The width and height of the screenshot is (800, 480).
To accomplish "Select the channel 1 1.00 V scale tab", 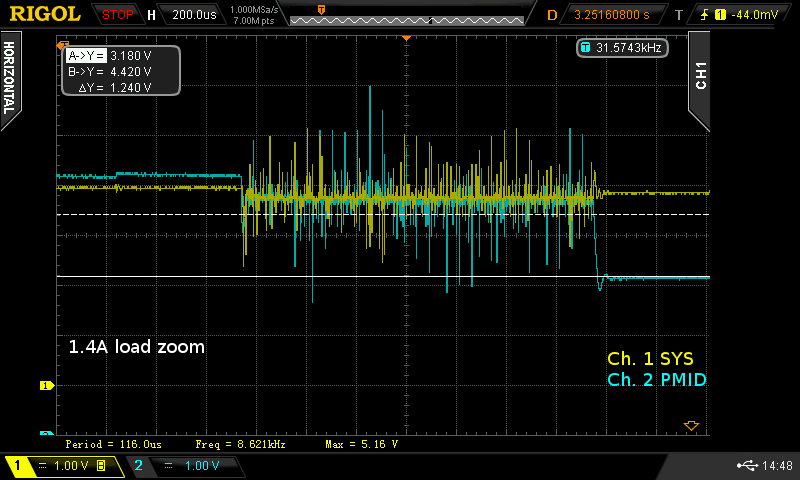I will (x=64, y=465).
